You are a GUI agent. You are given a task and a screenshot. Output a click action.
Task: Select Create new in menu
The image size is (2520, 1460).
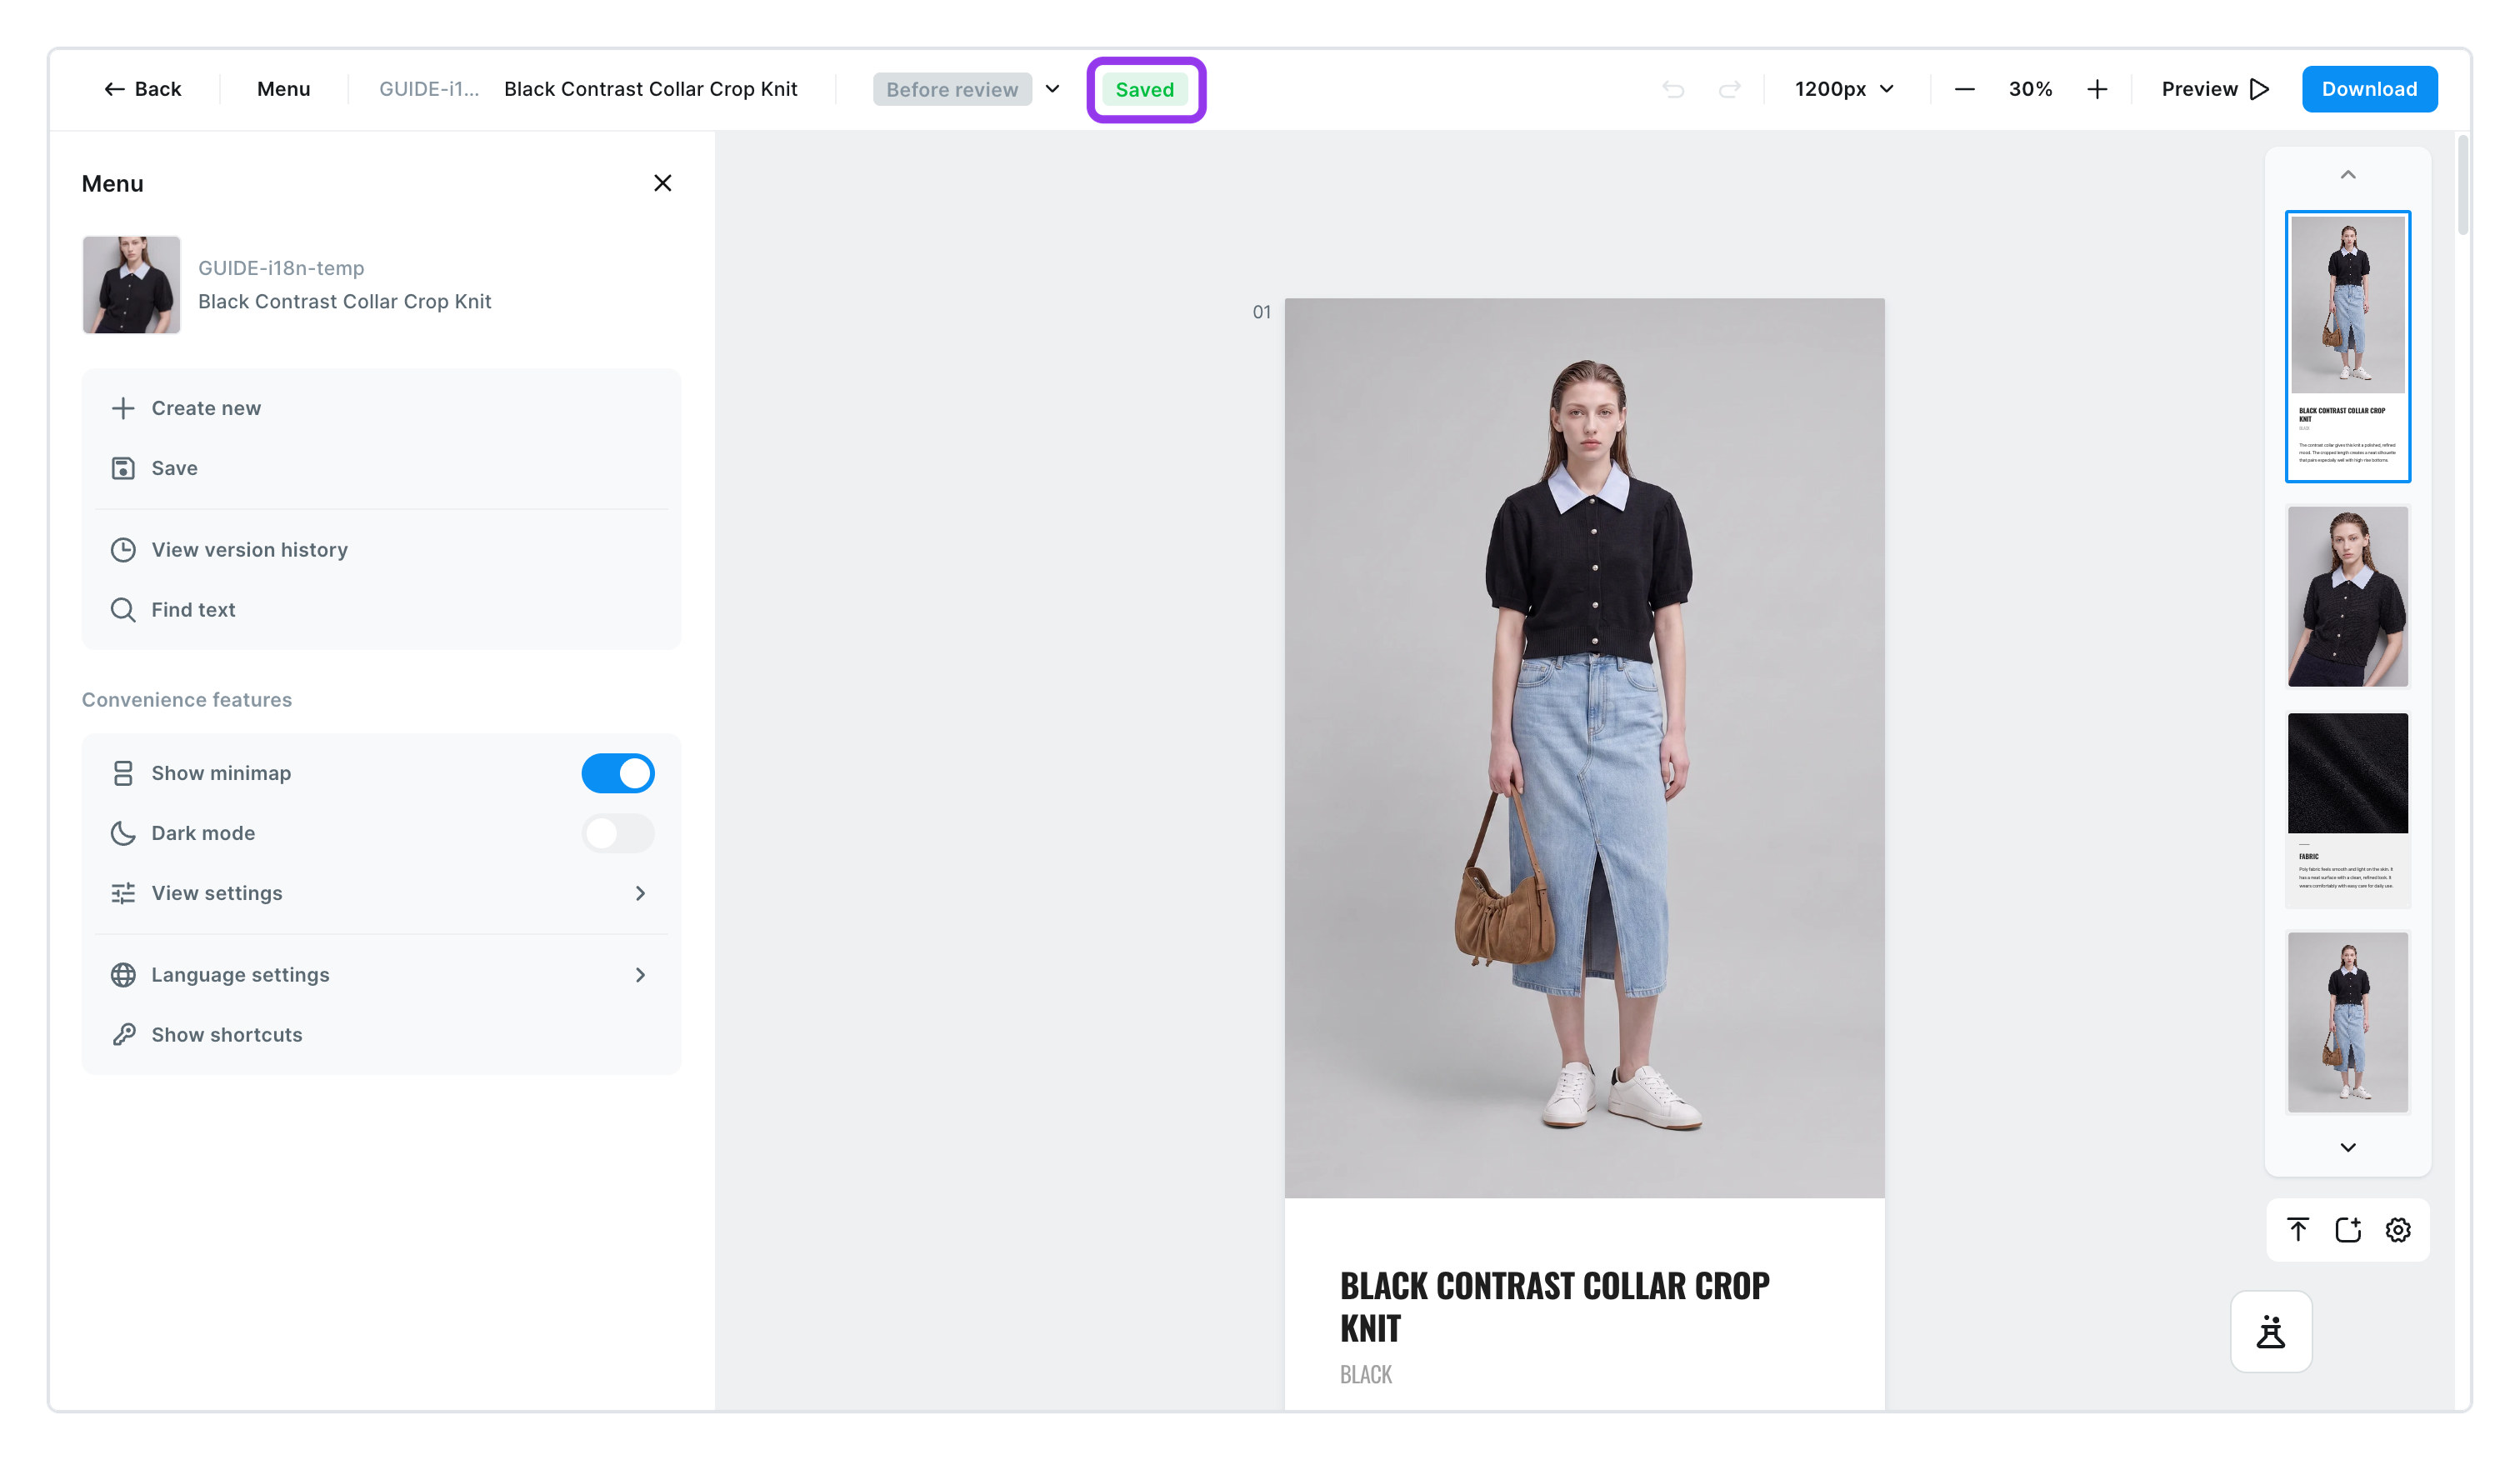point(380,408)
